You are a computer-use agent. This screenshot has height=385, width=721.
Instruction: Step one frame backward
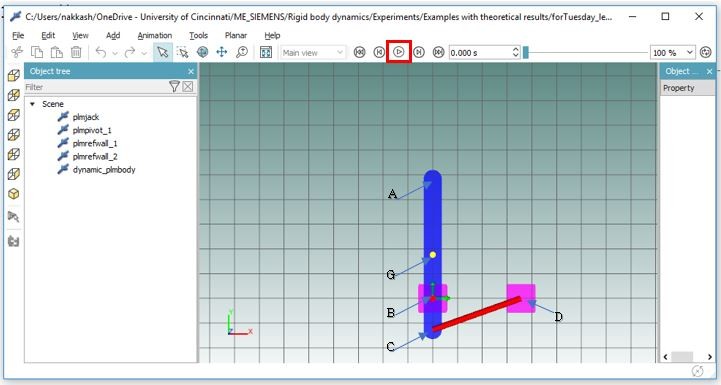click(x=379, y=52)
